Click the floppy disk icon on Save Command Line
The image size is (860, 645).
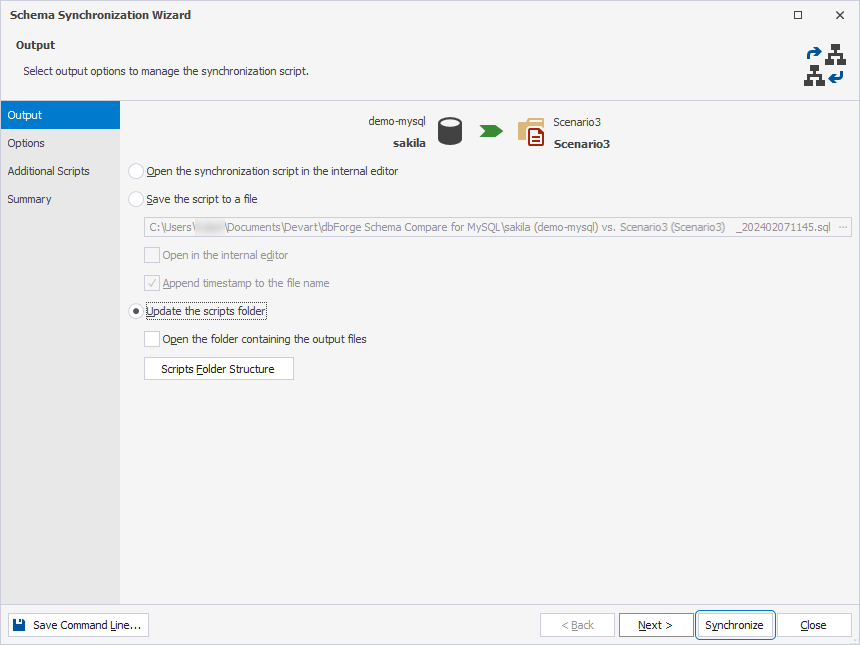pos(19,625)
